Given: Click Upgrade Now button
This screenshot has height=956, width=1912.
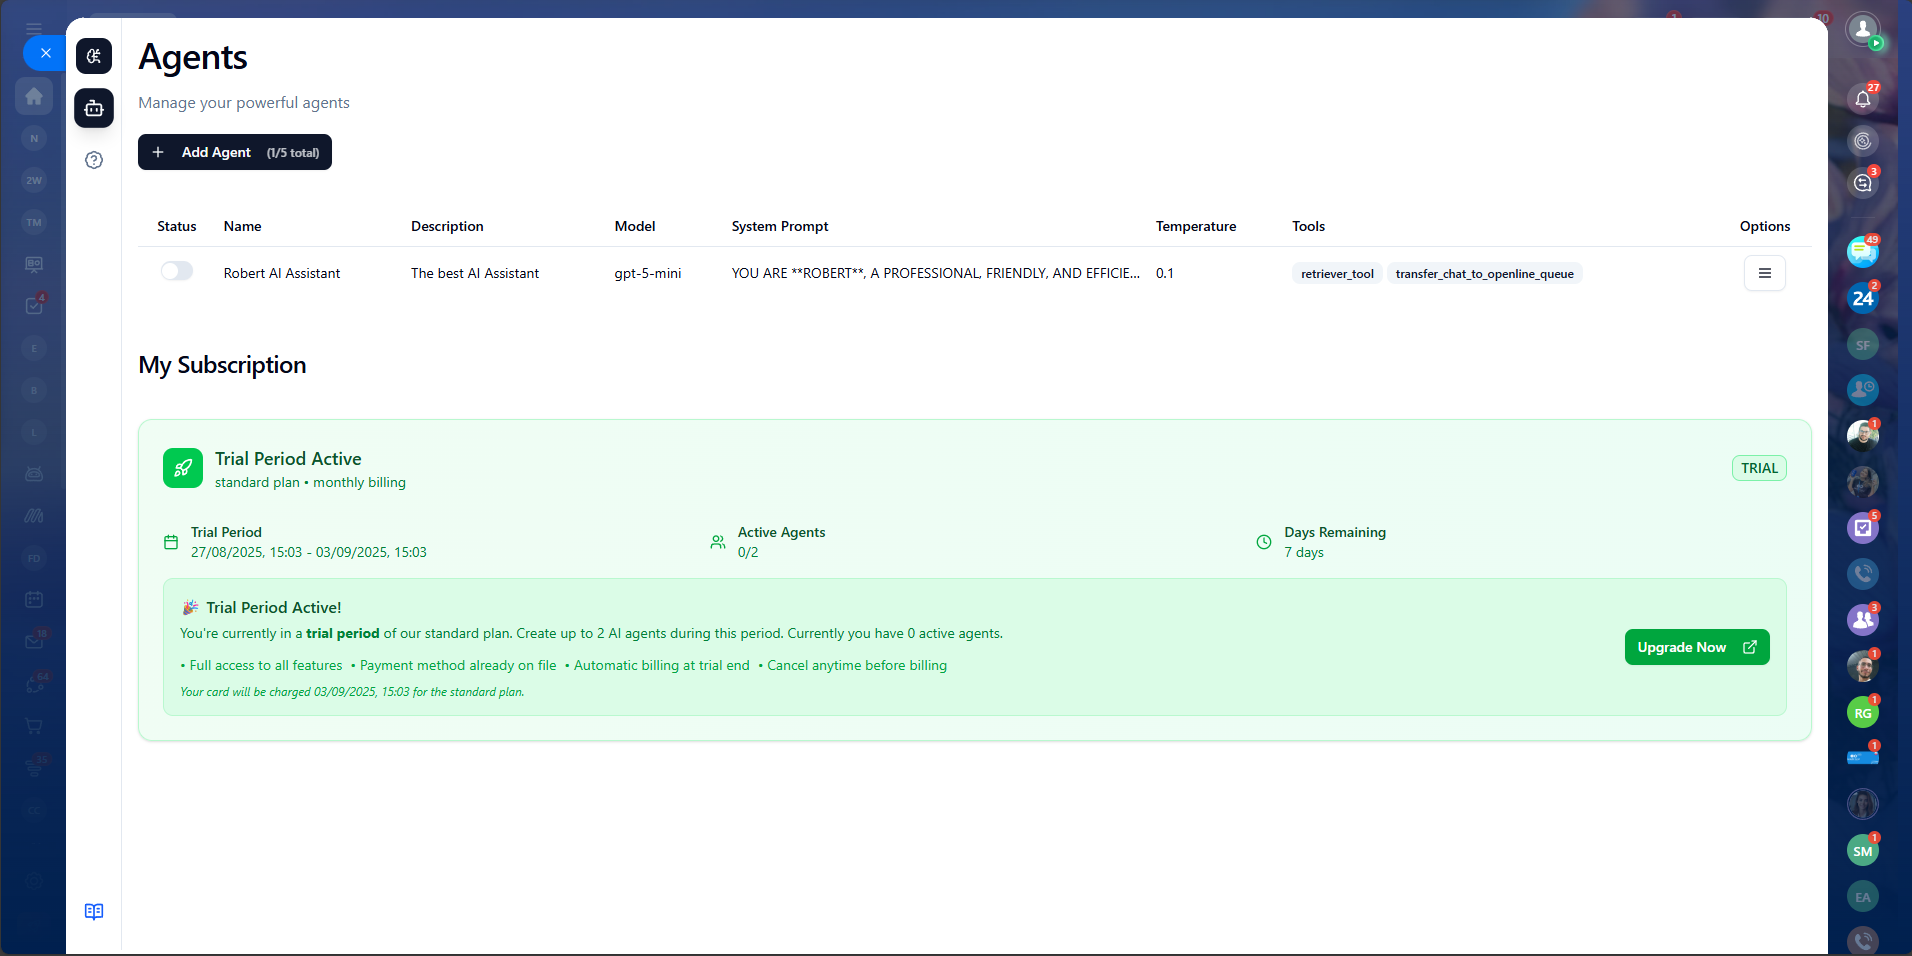Looking at the screenshot, I should 1696,647.
